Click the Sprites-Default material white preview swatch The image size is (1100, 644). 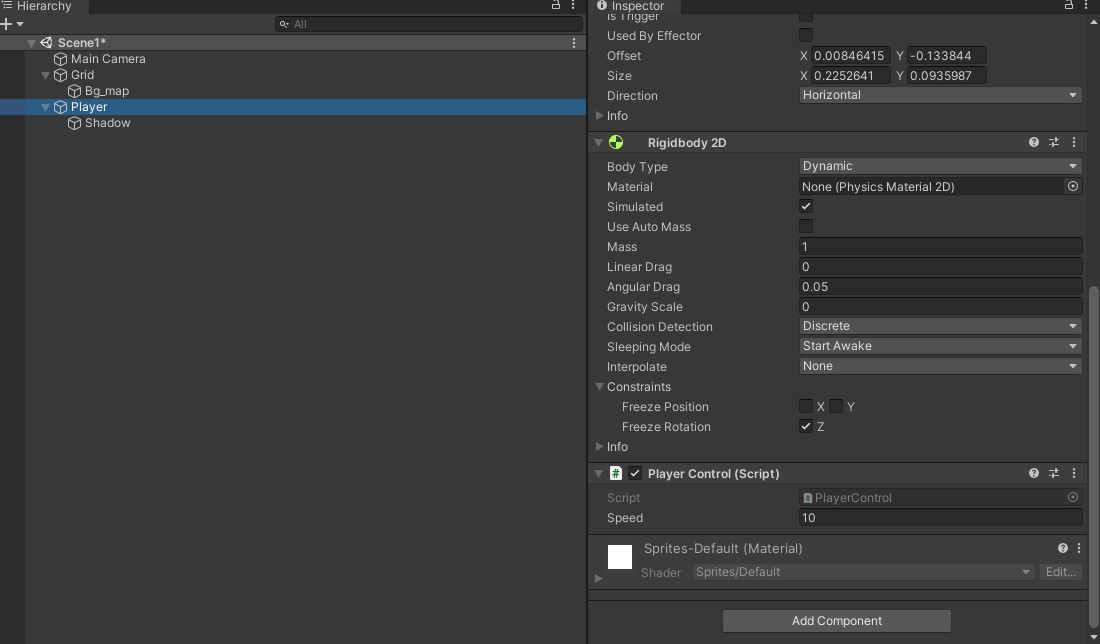click(619, 557)
